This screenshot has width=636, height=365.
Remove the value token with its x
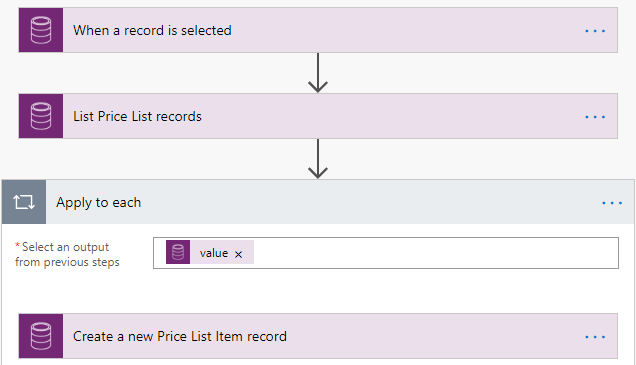pos(238,254)
